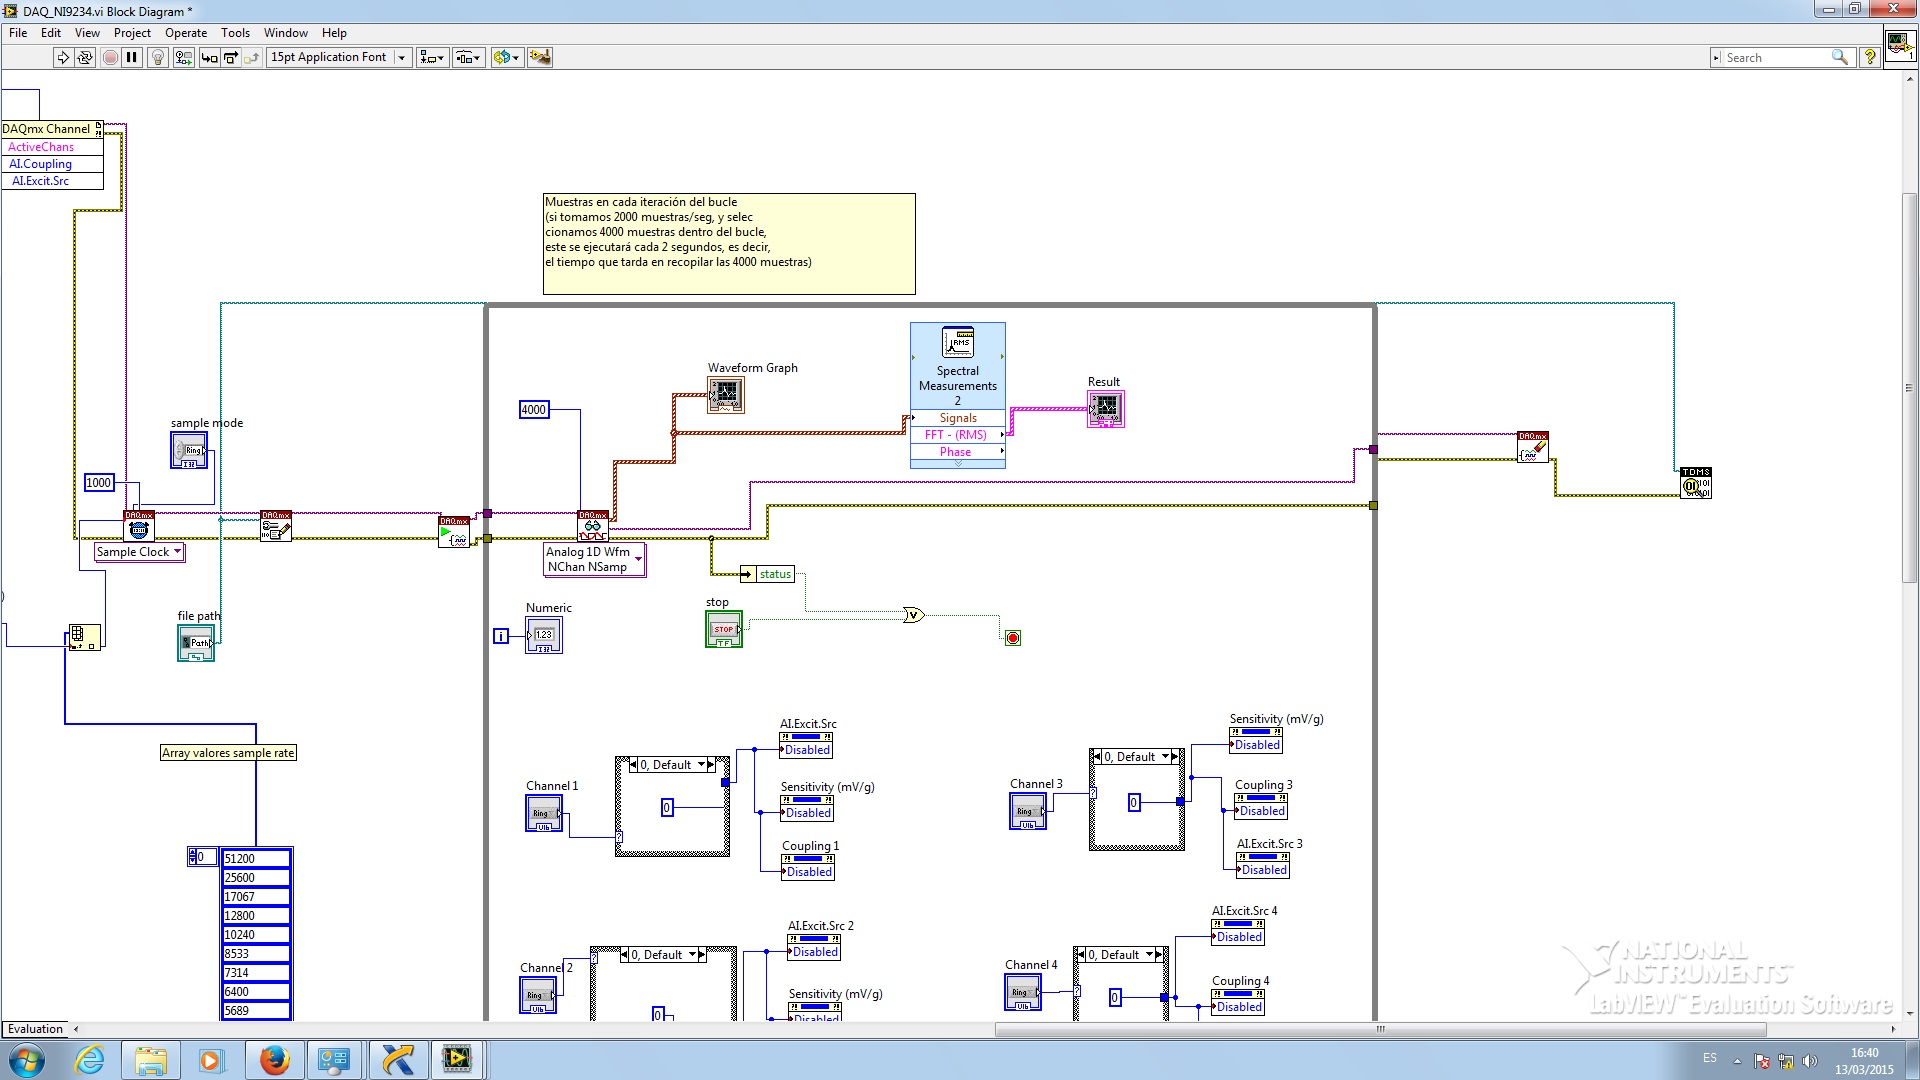Click Step Into button

pos(209,58)
